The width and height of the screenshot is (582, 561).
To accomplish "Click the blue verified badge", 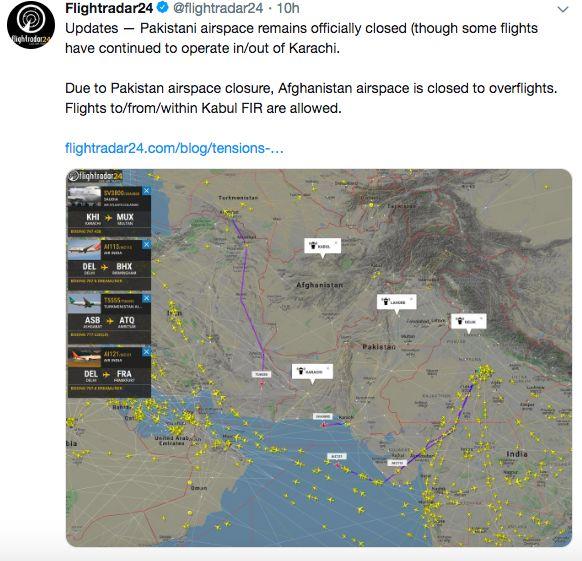I will [162, 7].
